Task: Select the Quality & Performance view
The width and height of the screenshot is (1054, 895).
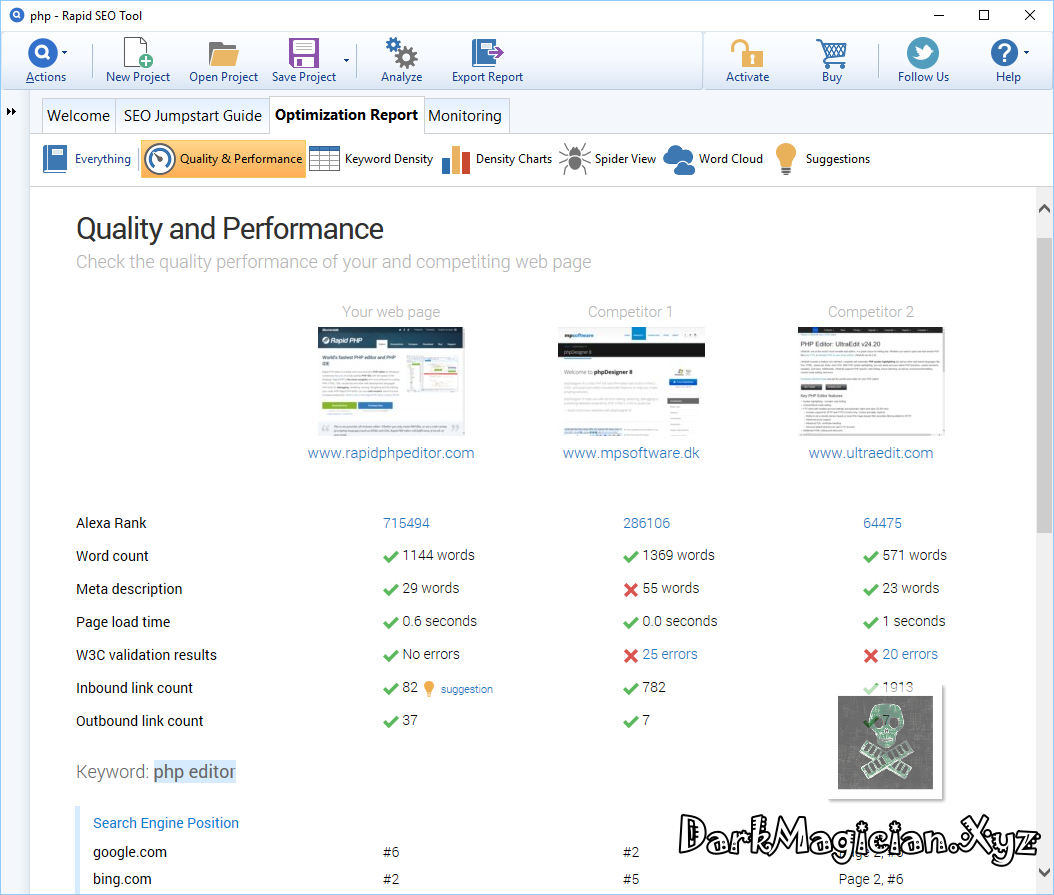Action: [x=223, y=159]
